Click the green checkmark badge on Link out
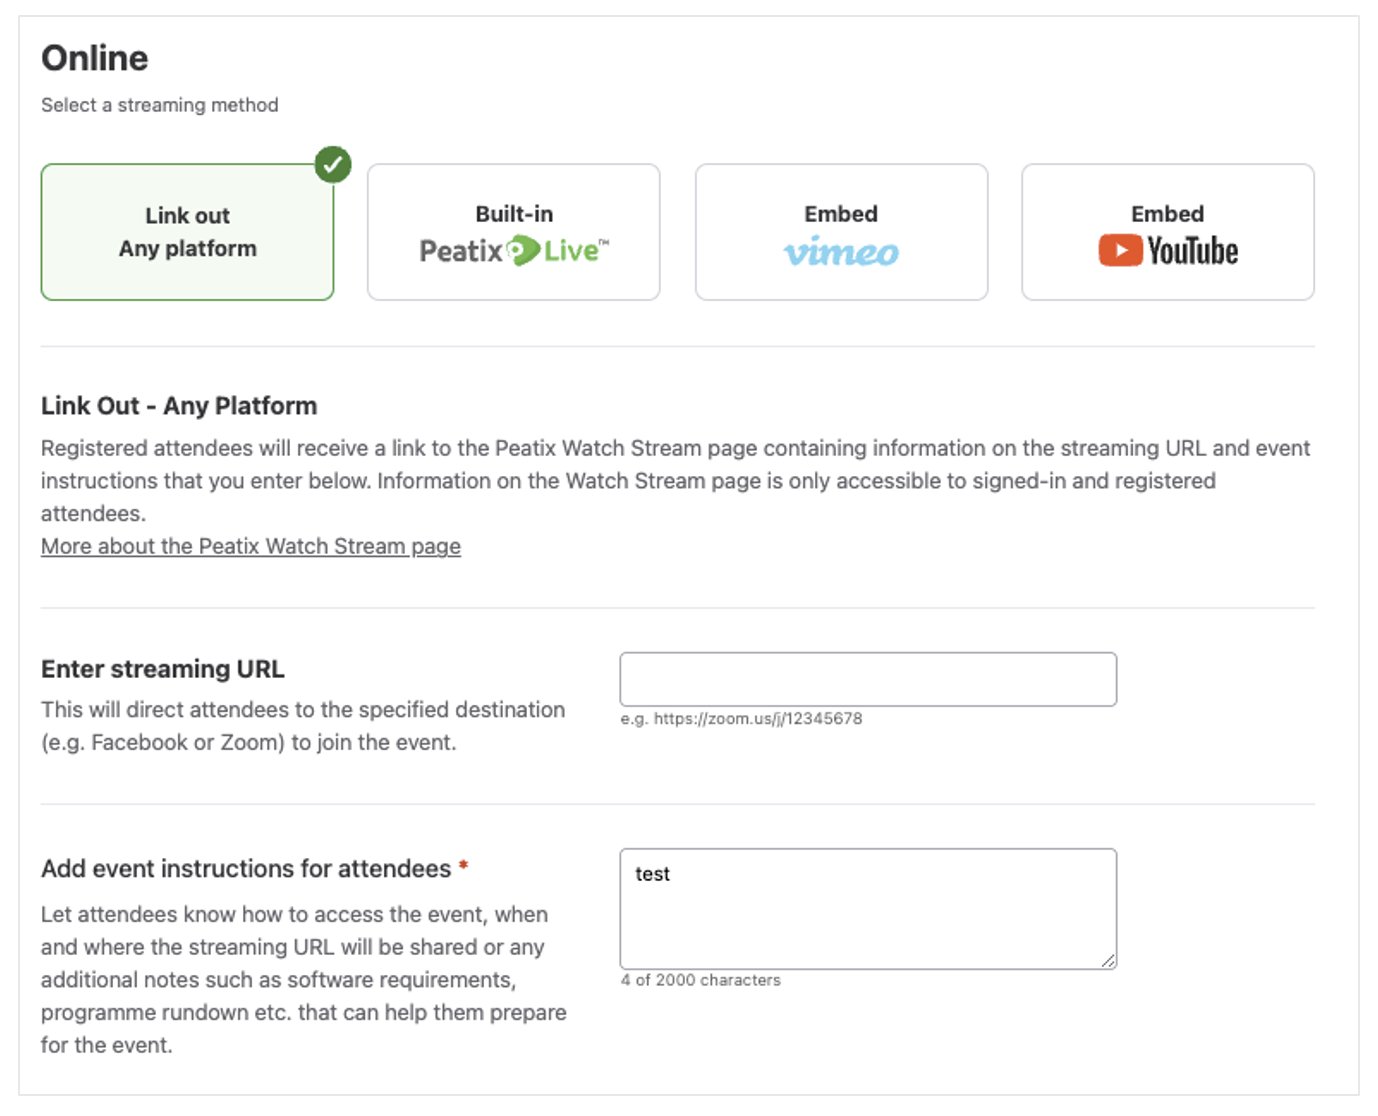 (x=333, y=165)
